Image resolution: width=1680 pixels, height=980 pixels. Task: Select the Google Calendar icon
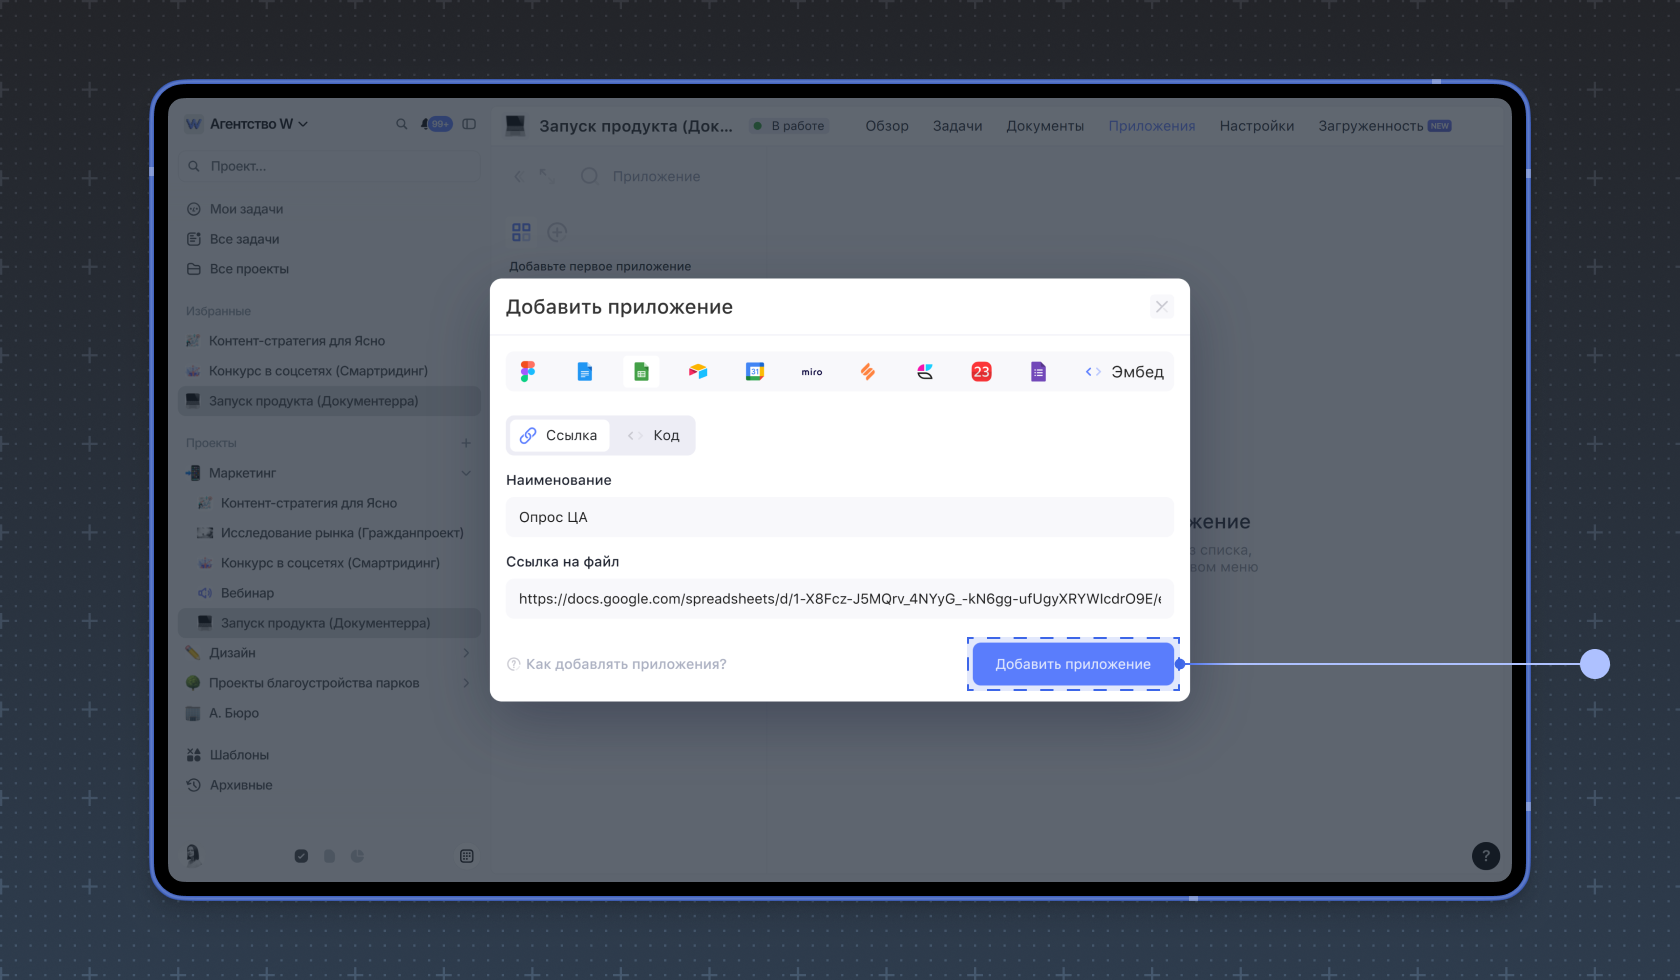click(755, 372)
